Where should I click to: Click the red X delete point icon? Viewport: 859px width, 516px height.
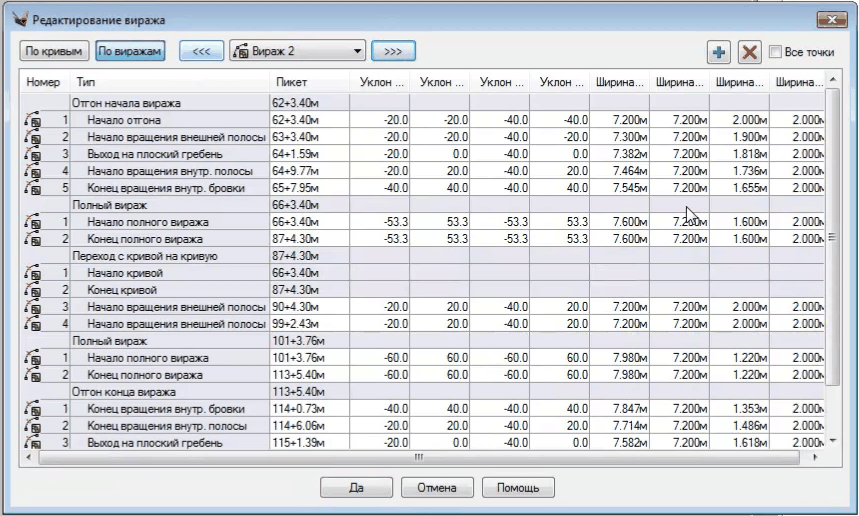[x=749, y=51]
